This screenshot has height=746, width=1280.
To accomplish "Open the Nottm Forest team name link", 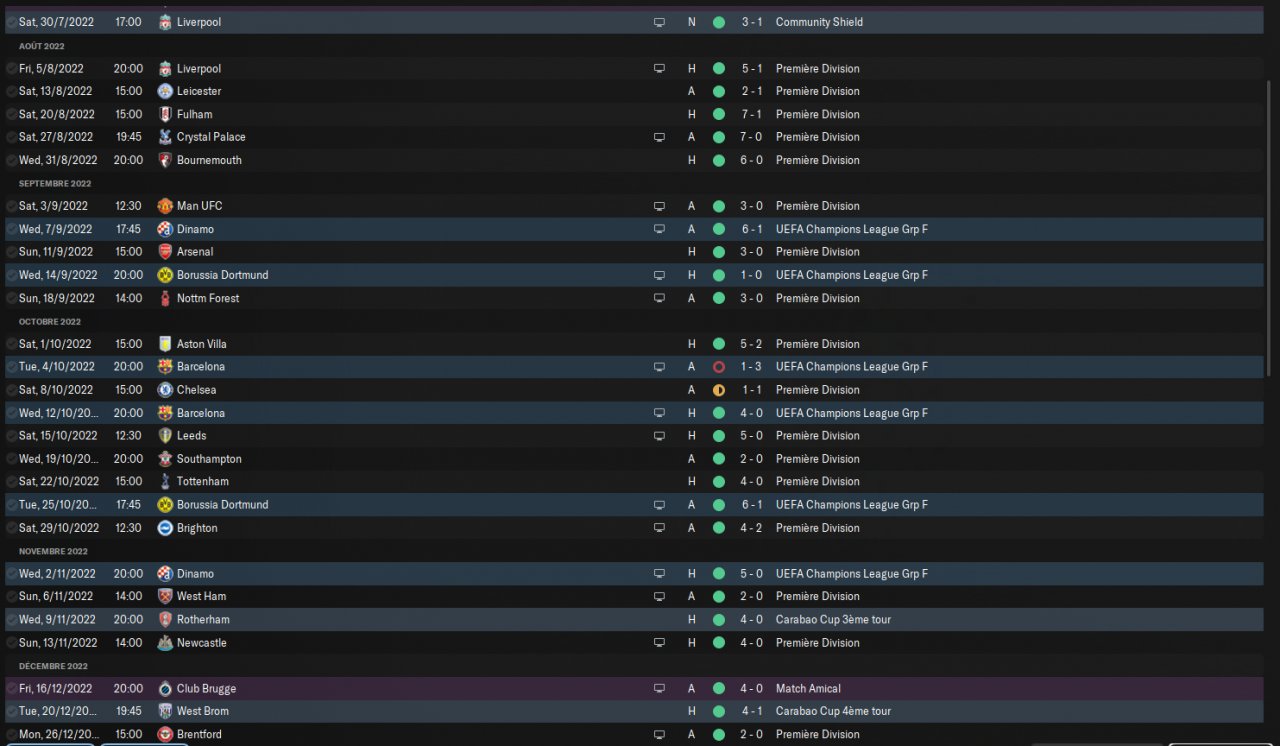I will pyautogui.click(x=208, y=298).
